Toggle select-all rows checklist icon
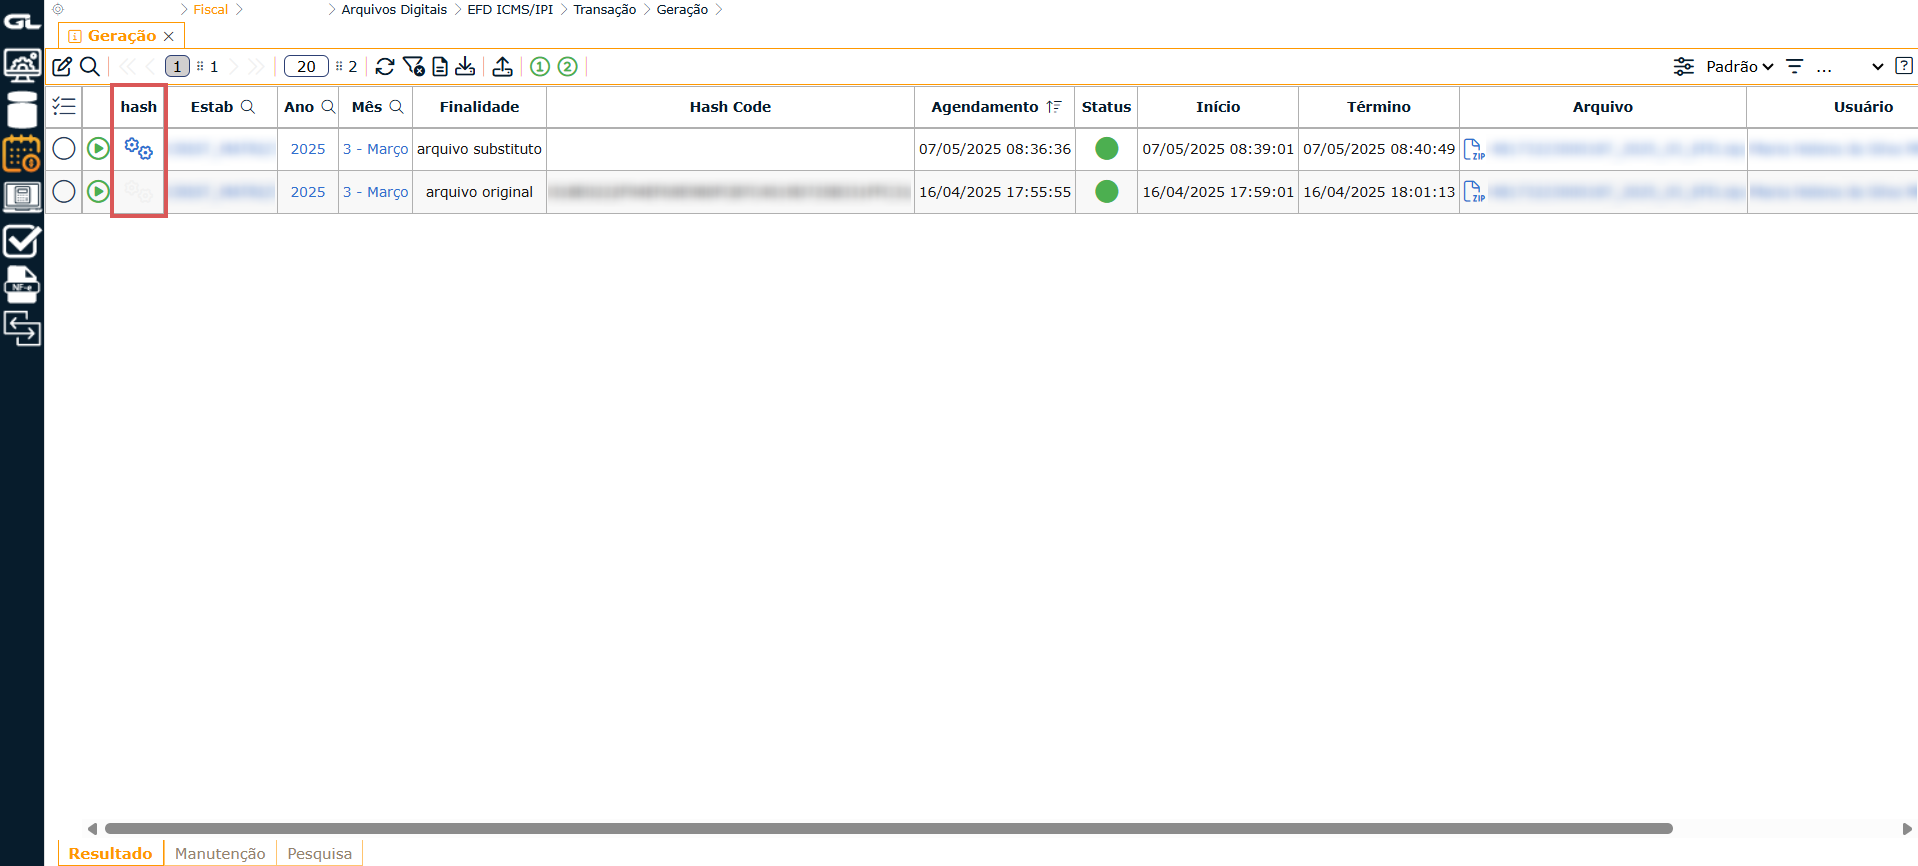This screenshot has width=1918, height=866. tap(64, 106)
